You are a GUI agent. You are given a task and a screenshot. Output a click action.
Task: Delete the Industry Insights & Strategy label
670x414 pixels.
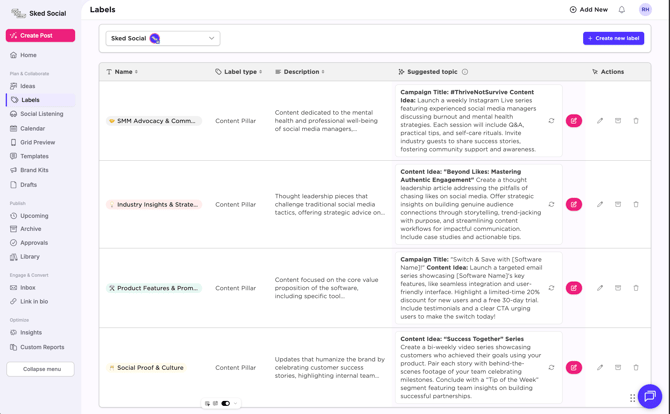pyautogui.click(x=636, y=204)
